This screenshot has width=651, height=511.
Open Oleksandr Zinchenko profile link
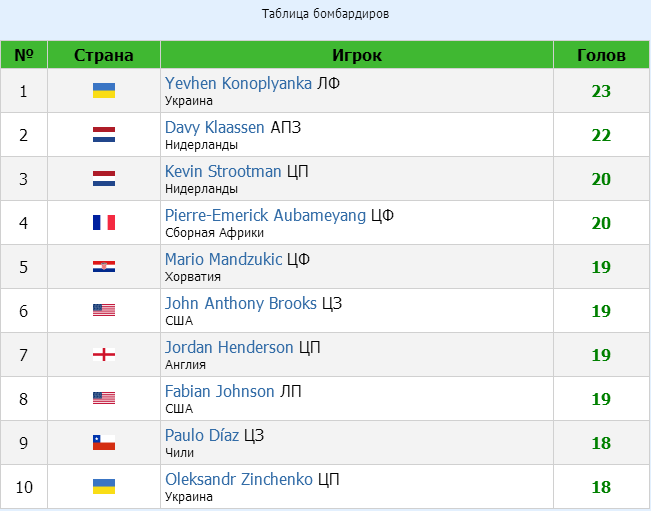pyautogui.click(x=239, y=479)
